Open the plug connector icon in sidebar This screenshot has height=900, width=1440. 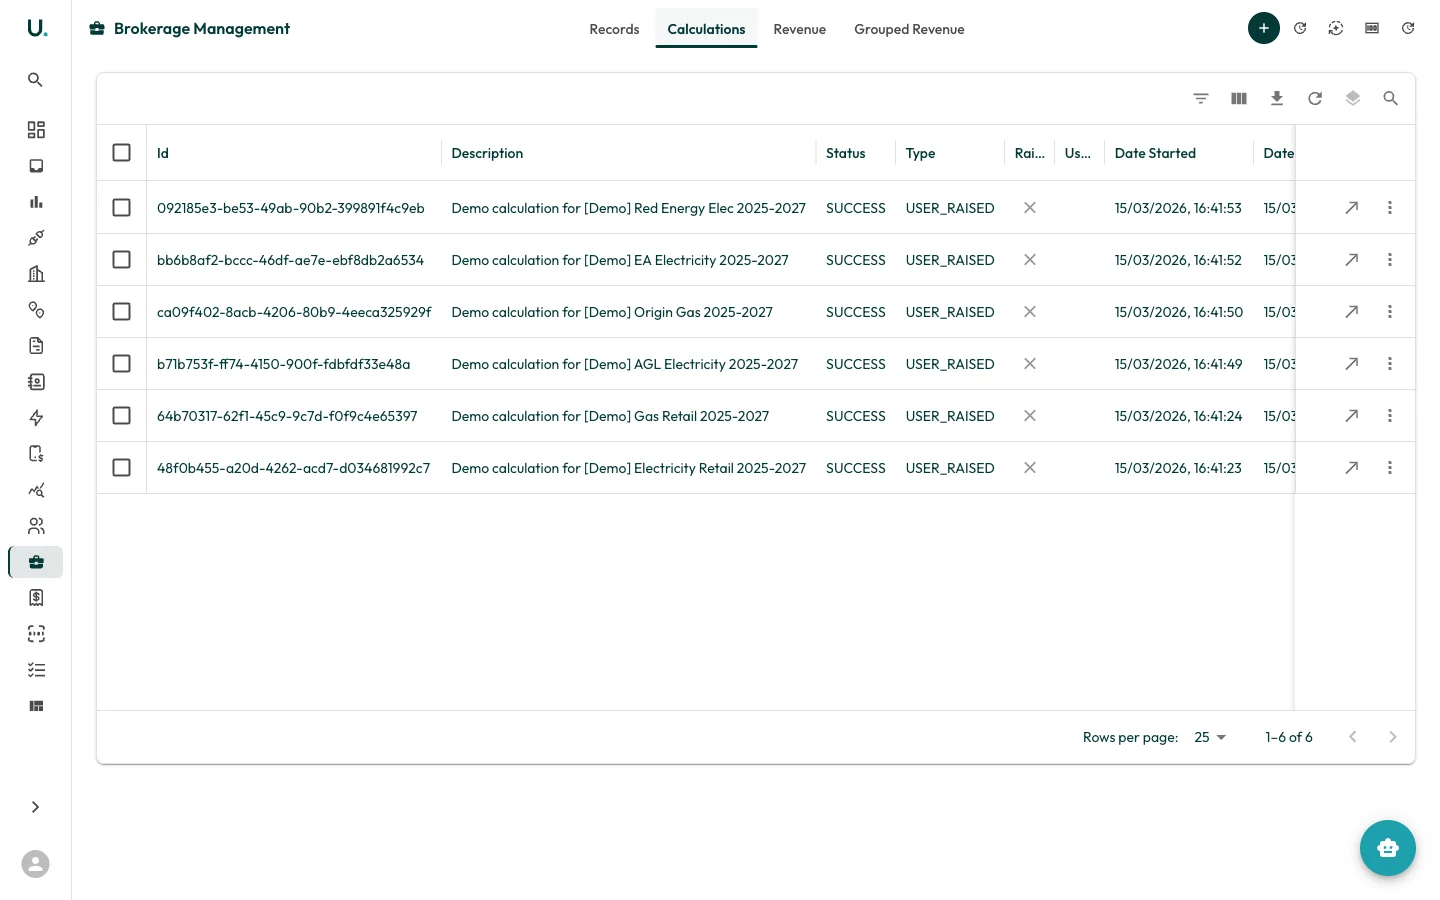point(36,238)
